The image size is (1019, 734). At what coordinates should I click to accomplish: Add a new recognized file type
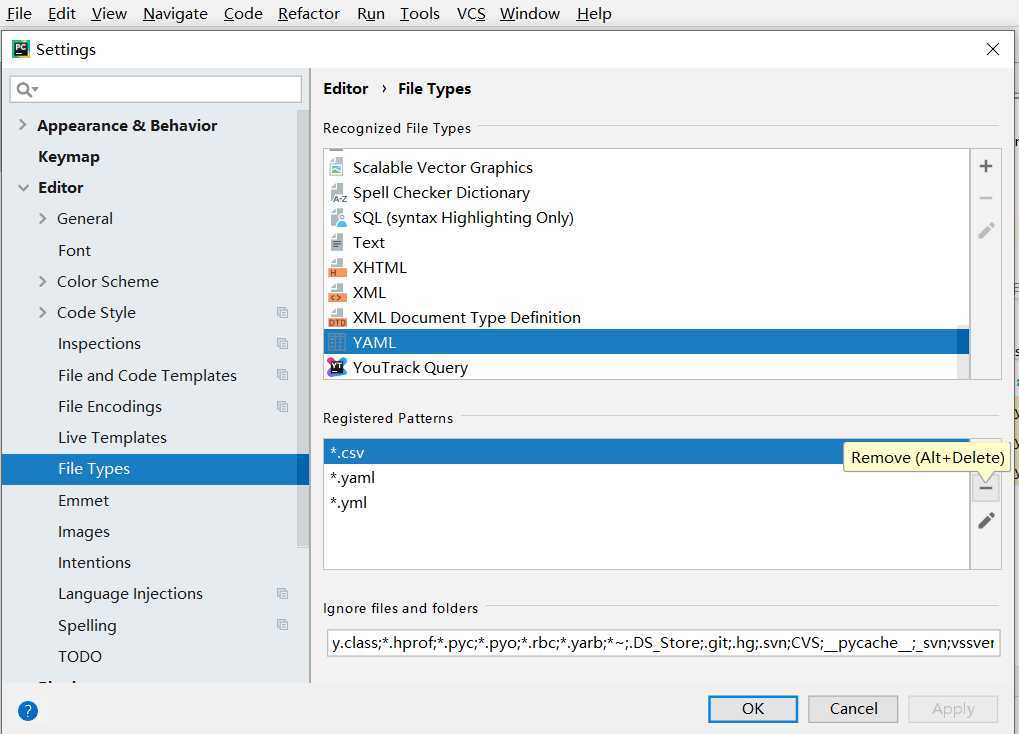pos(986,166)
